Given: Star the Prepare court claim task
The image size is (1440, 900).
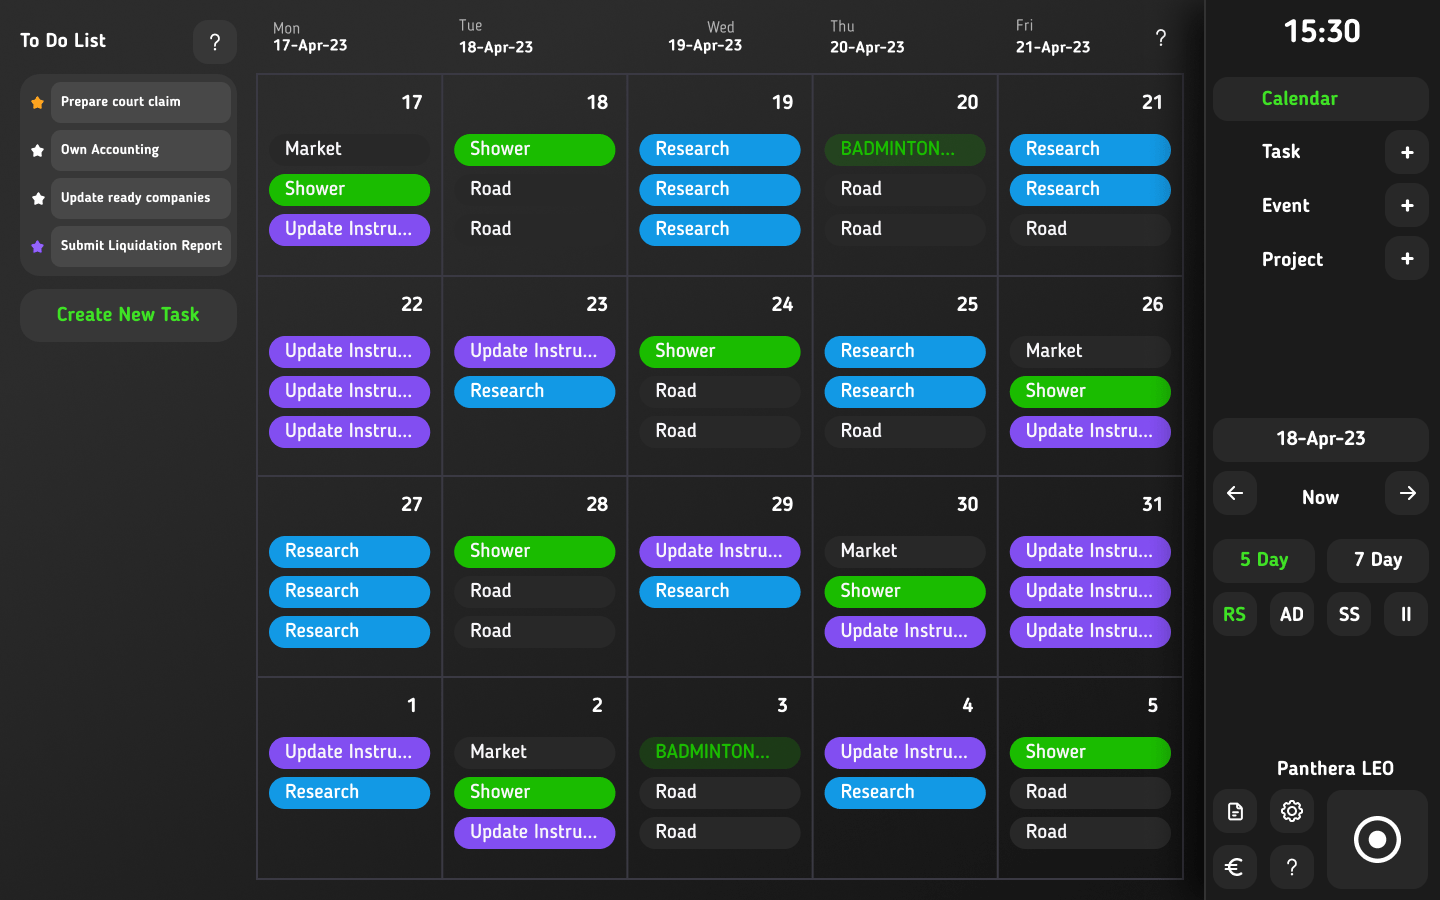Looking at the screenshot, I should tap(37, 102).
